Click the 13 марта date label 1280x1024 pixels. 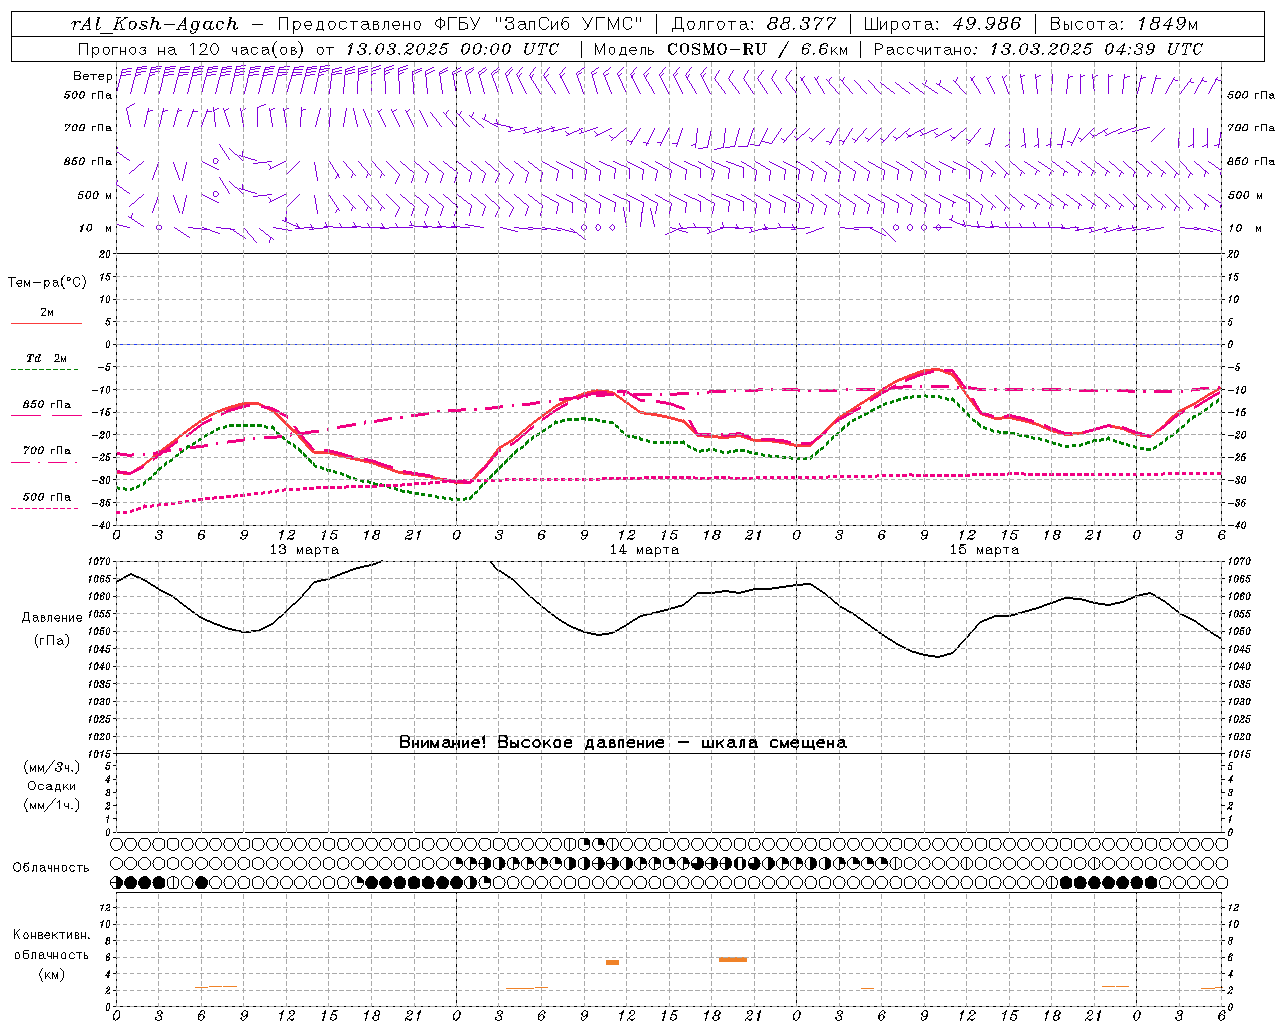pyautogui.click(x=304, y=550)
